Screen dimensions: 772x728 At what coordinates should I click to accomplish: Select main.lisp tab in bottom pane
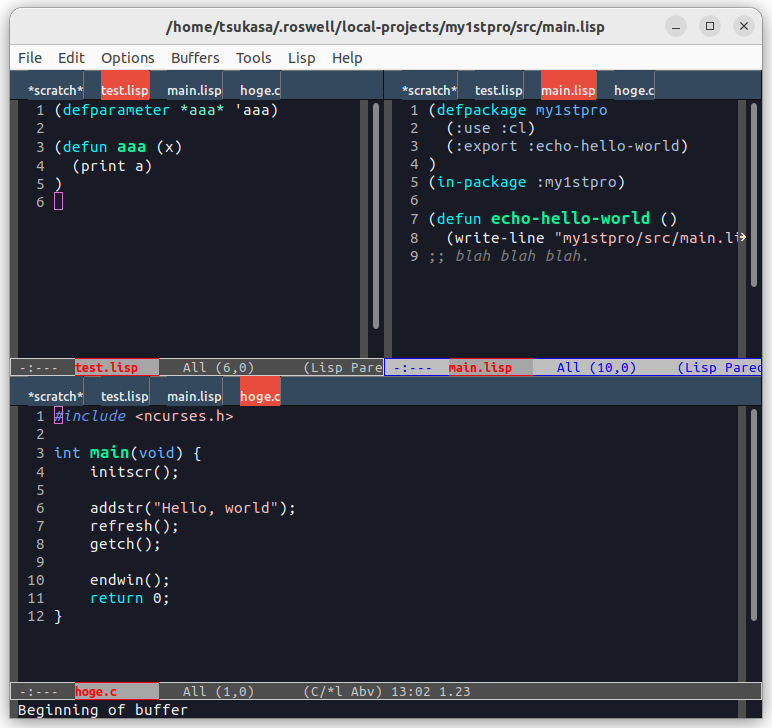(x=194, y=396)
